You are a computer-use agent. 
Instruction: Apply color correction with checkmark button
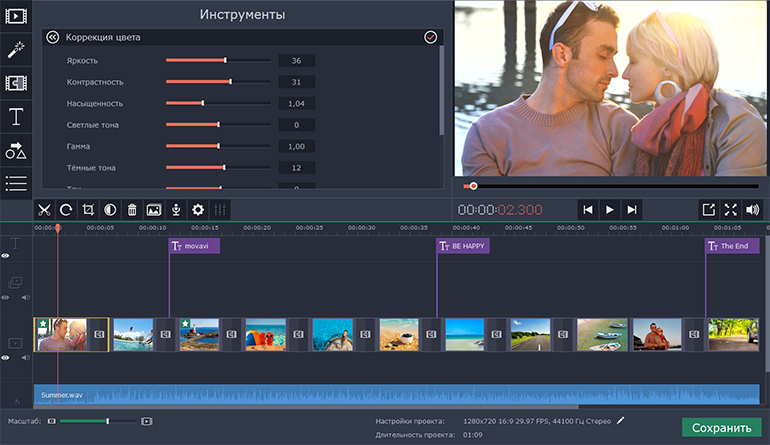(x=430, y=37)
